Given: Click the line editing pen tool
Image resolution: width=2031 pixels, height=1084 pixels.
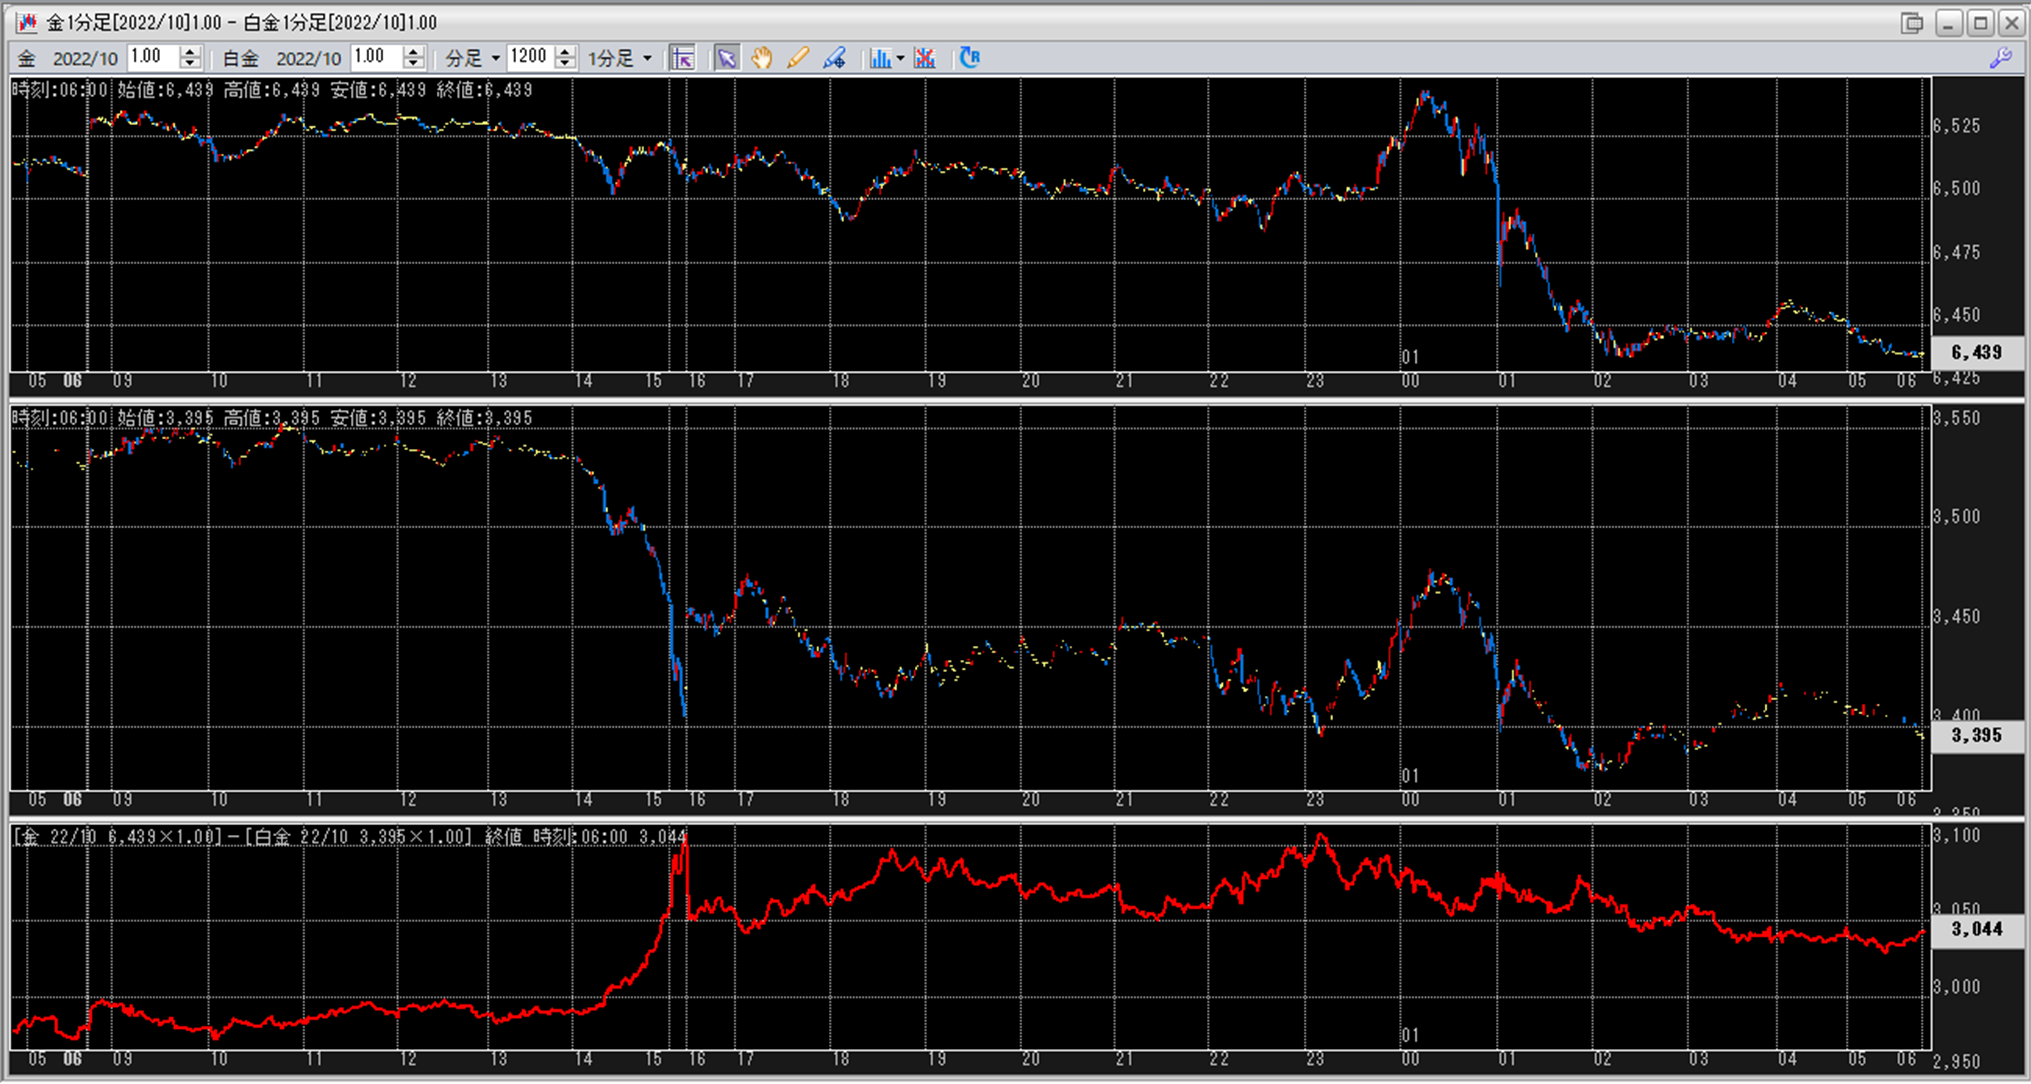Looking at the screenshot, I should pyautogui.click(x=834, y=58).
